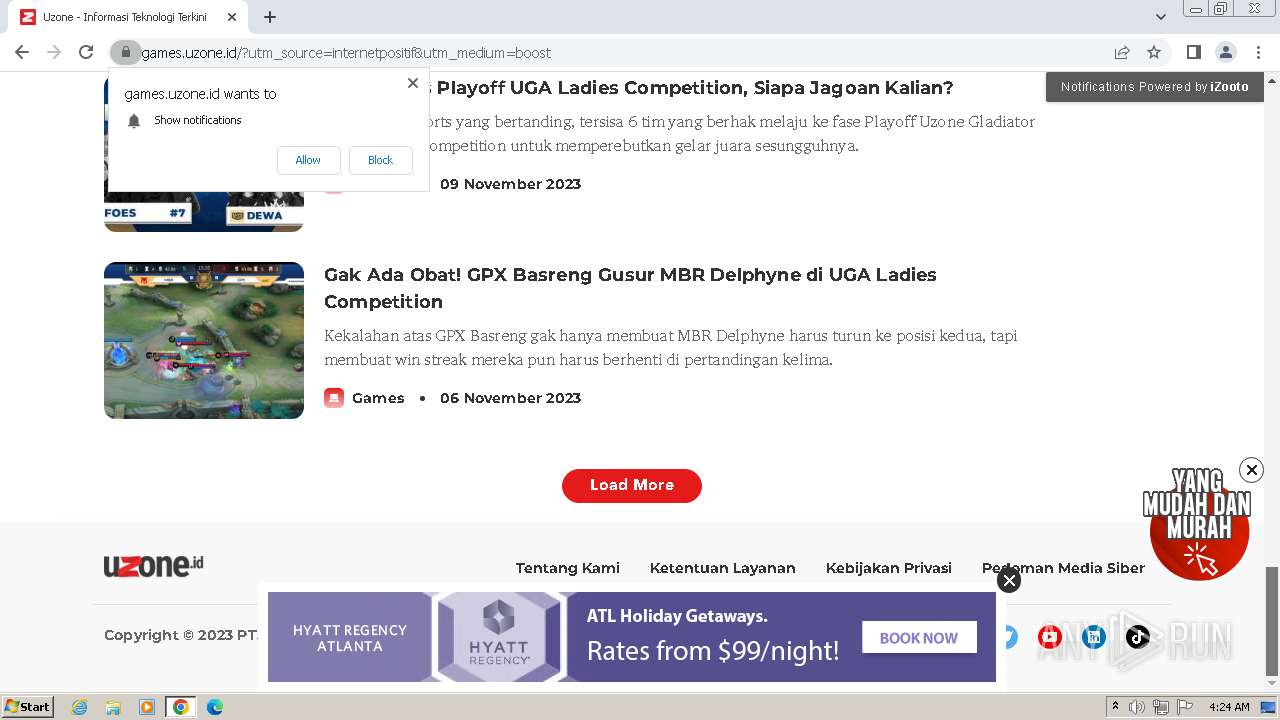Open the Kebijakan Privasi footer link
Viewport: 1280px width, 720px height.
[x=889, y=568]
